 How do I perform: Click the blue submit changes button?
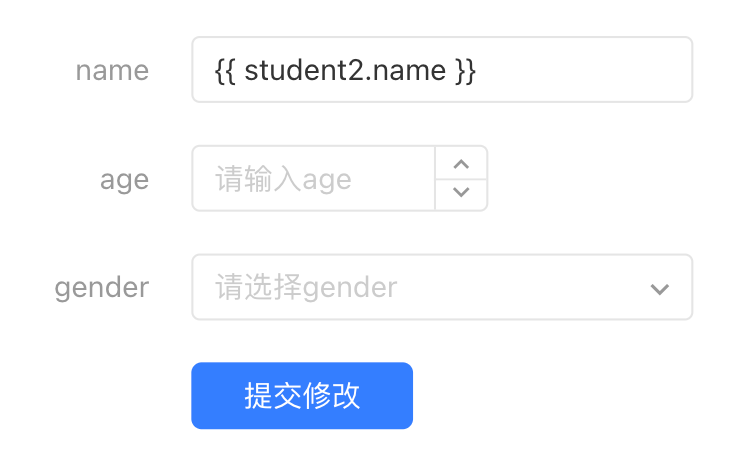pos(302,396)
